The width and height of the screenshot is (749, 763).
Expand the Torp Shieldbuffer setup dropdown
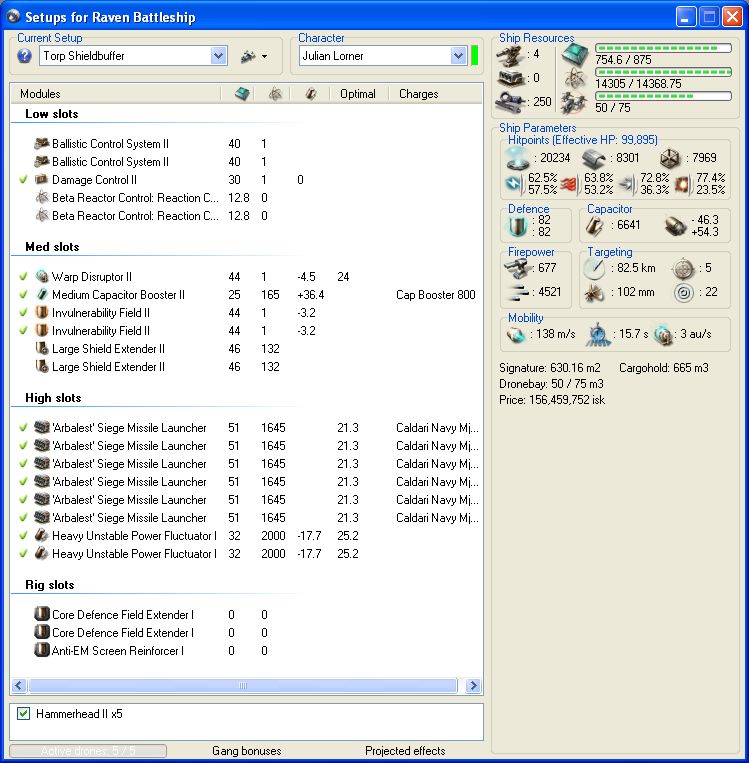pos(219,55)
